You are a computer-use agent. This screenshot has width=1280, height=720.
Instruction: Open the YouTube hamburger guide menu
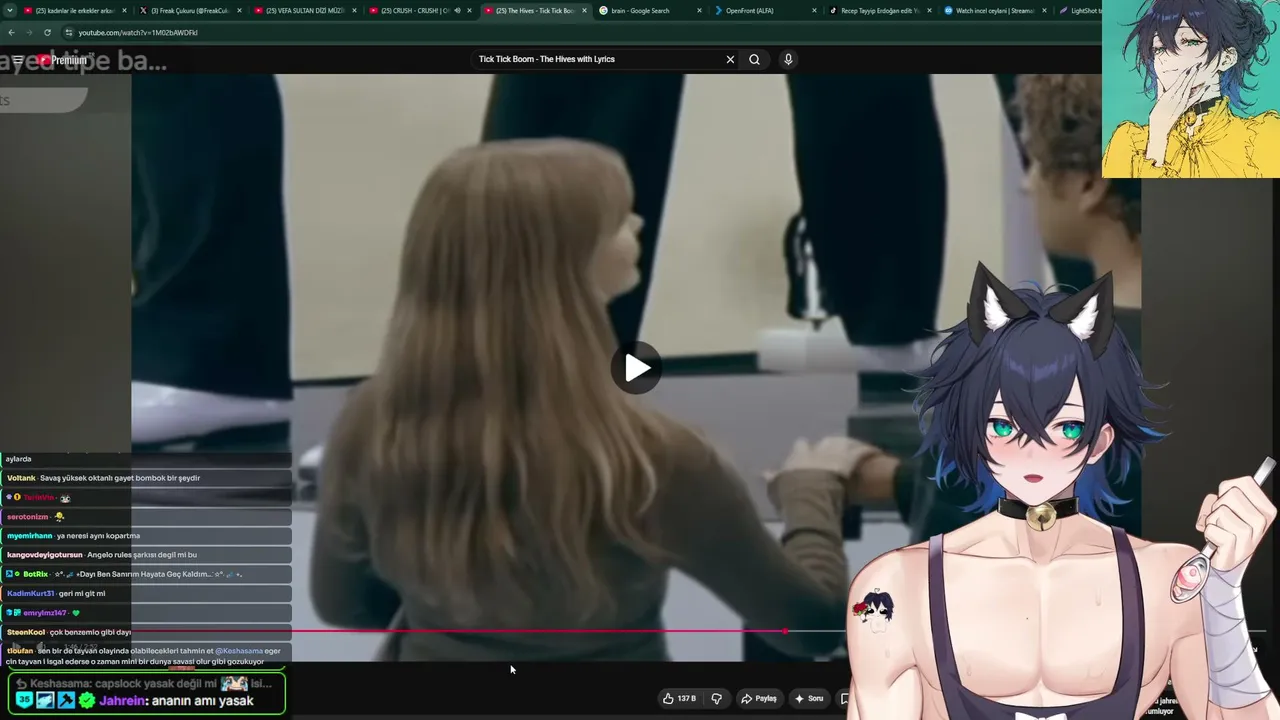(18, 60)
